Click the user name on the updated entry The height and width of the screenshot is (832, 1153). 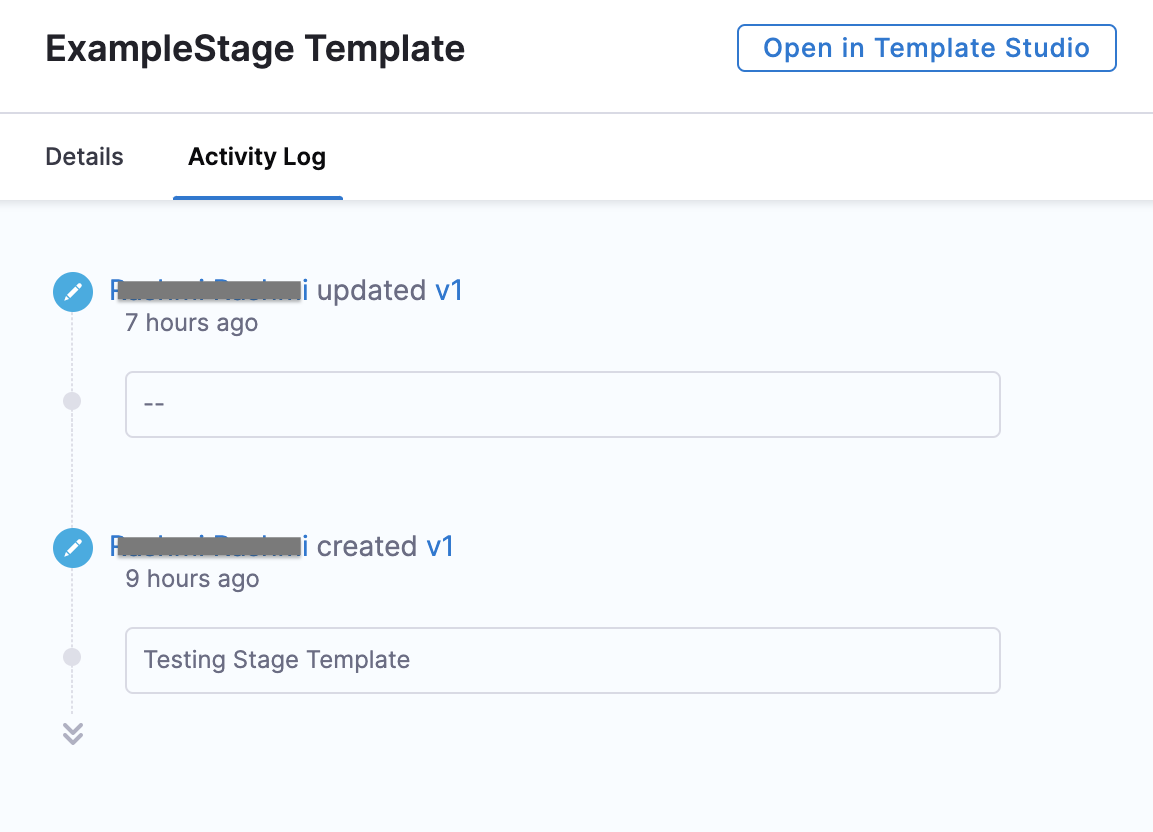tap(208, 291)
